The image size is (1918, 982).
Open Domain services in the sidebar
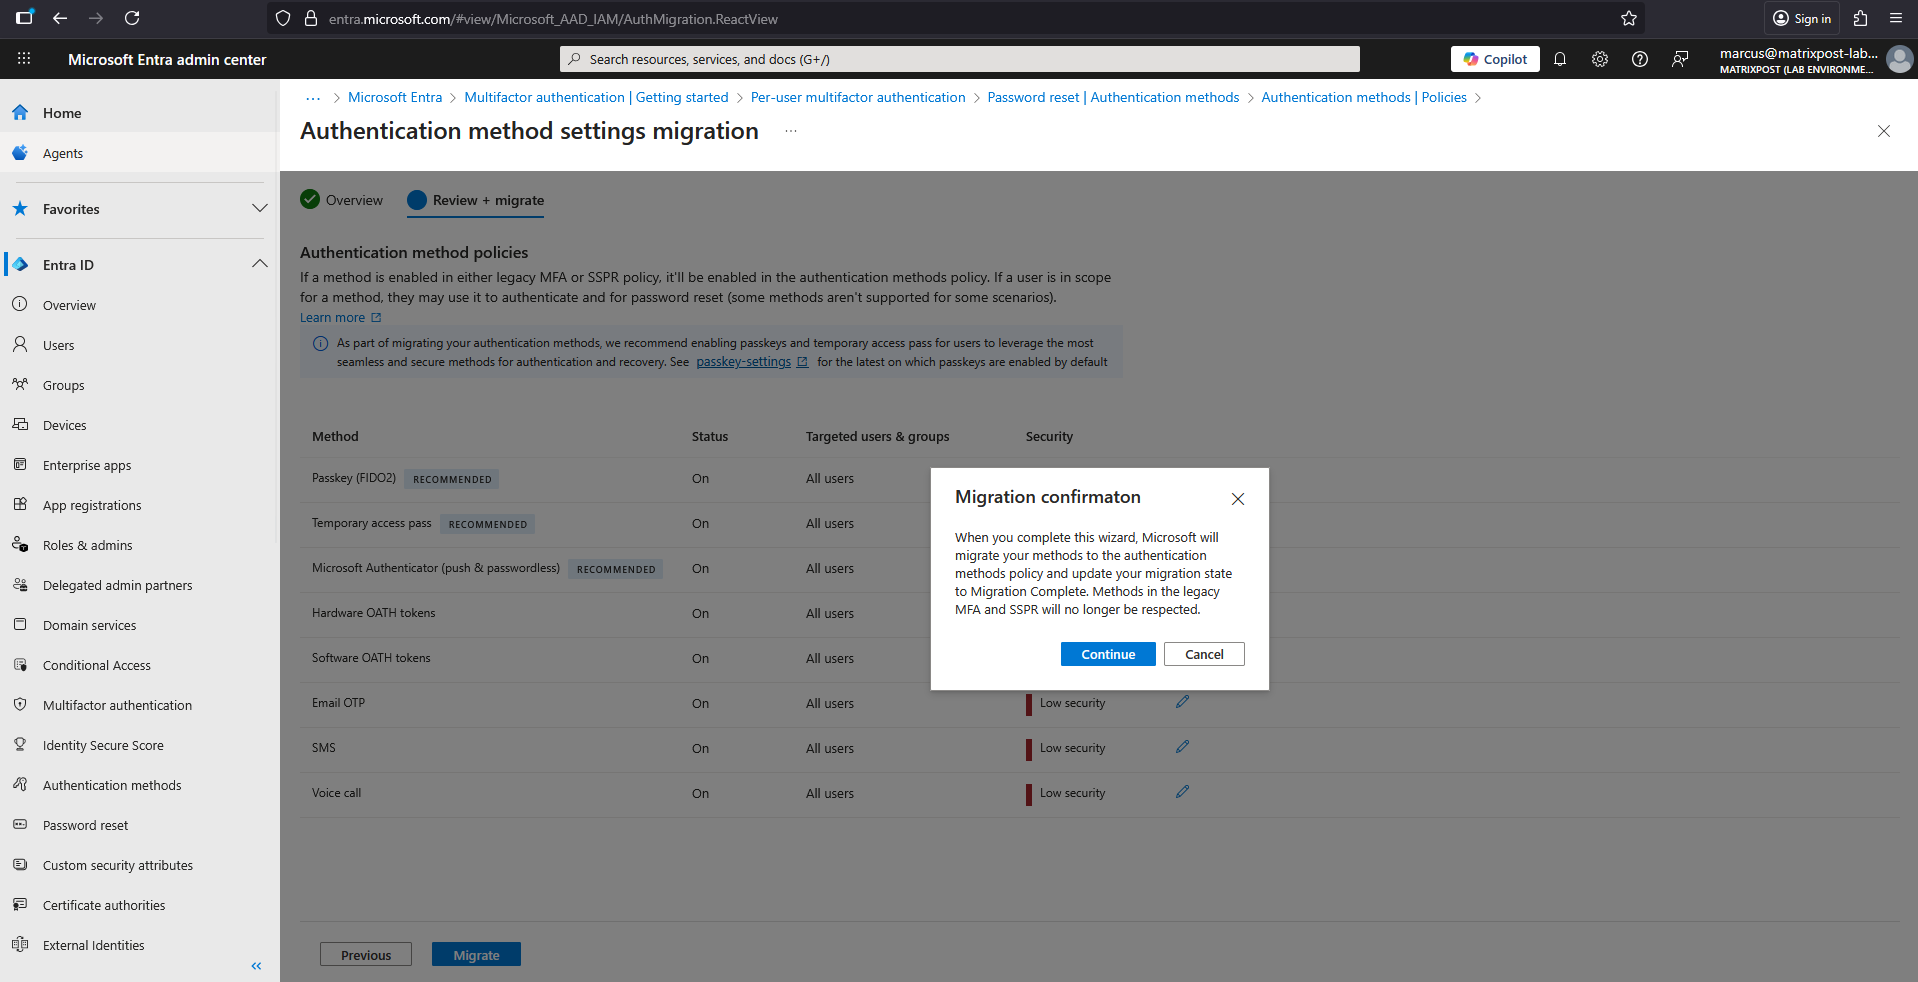click(x=89, y=625)
